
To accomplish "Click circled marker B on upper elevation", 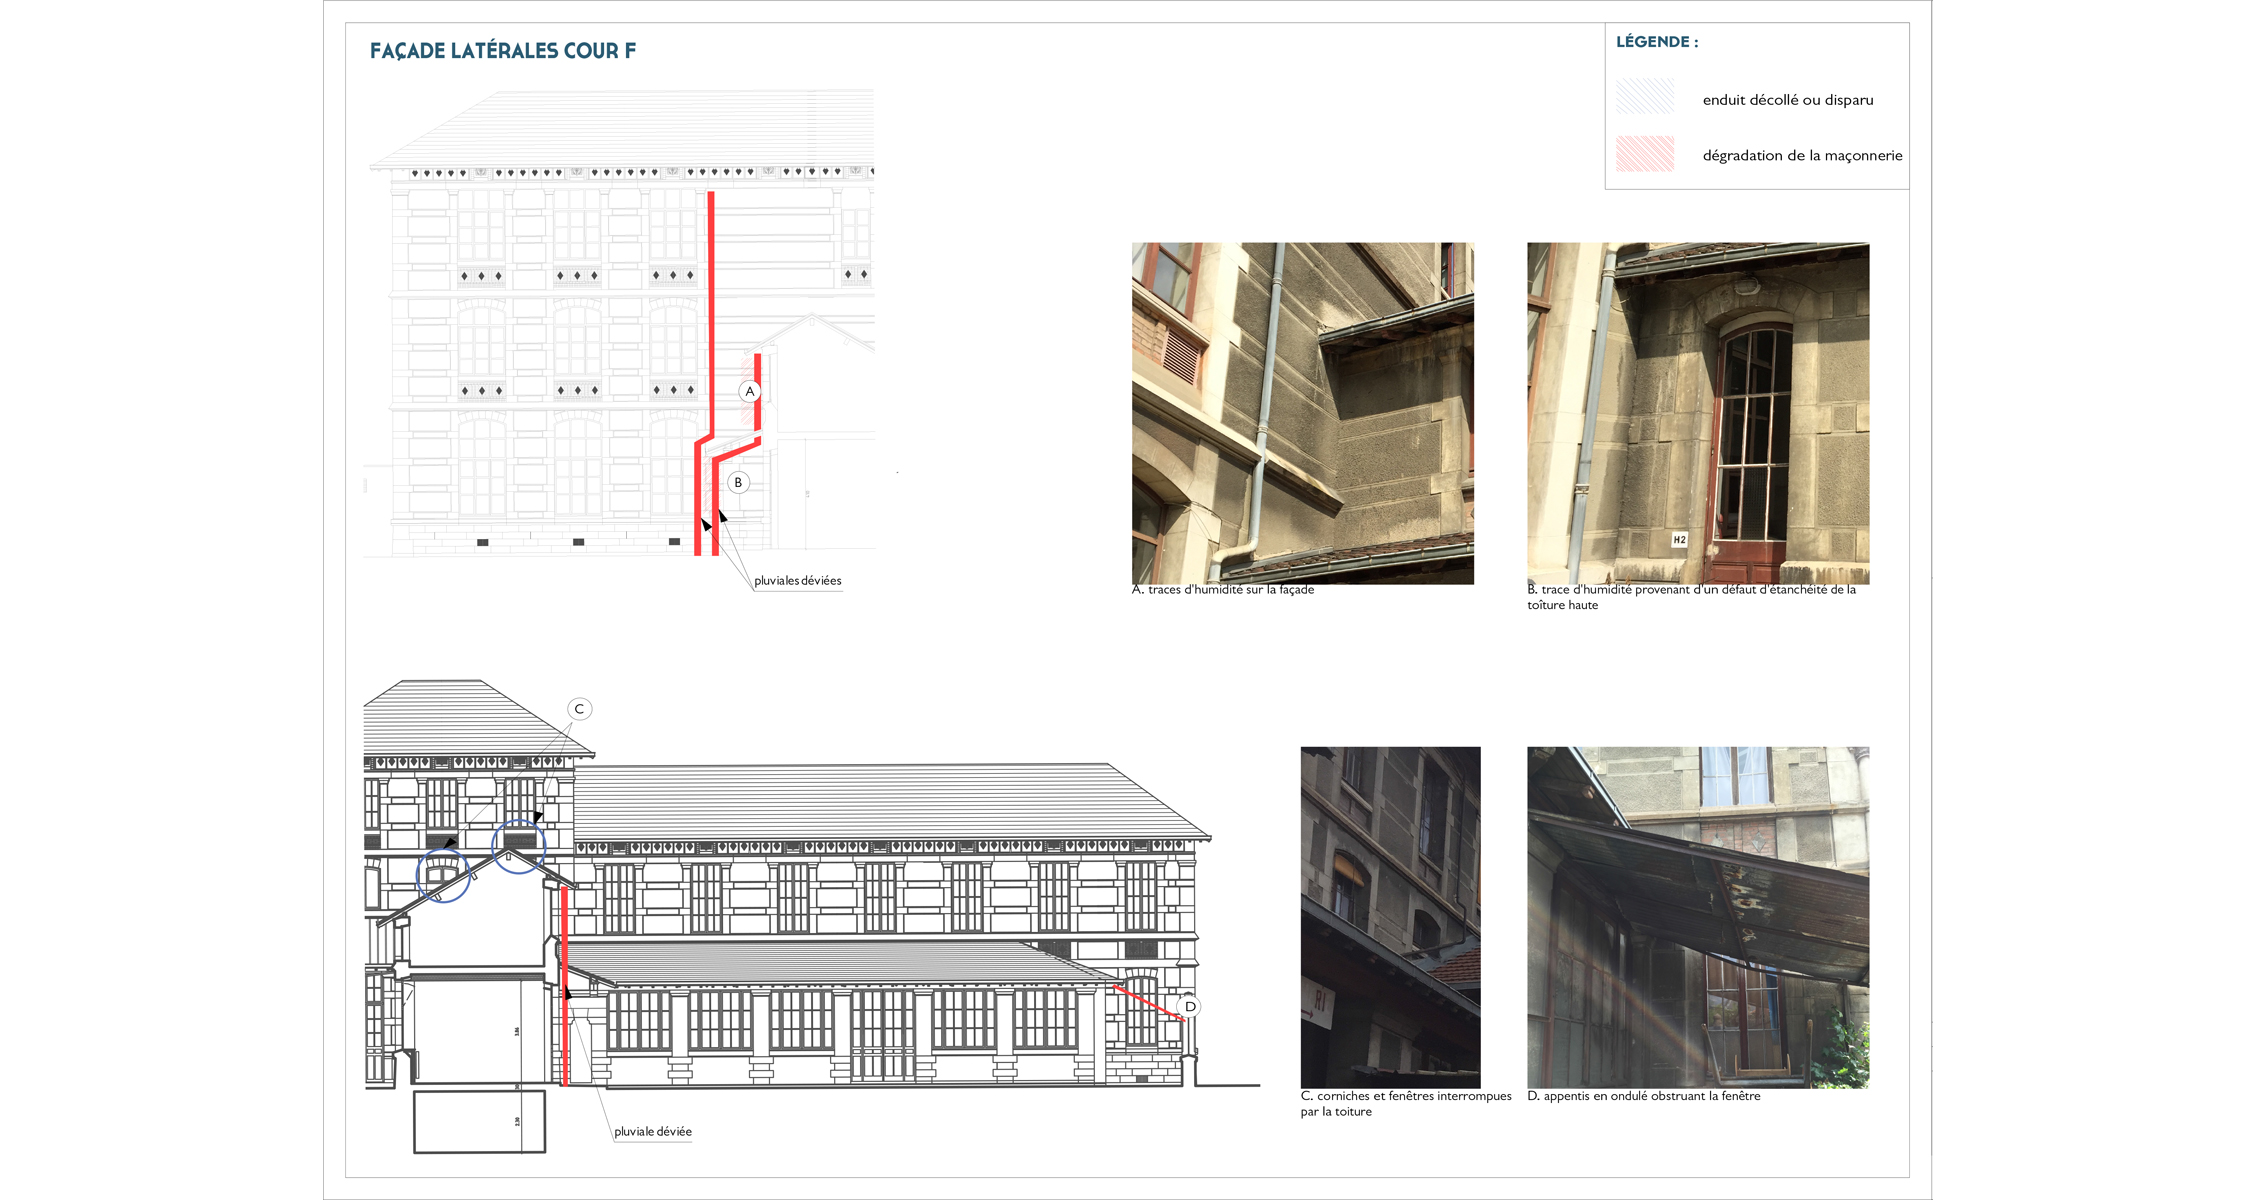I will pos(738,483).
